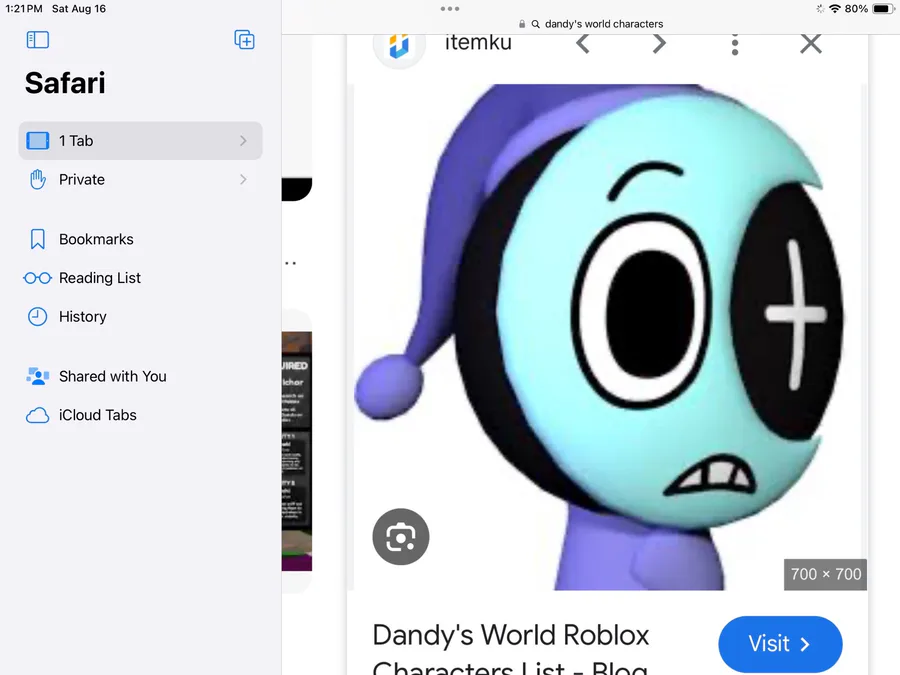Viewport: 900px width, 675px height.
Task: Click the Private hand icon
Action: pos(38,180)
